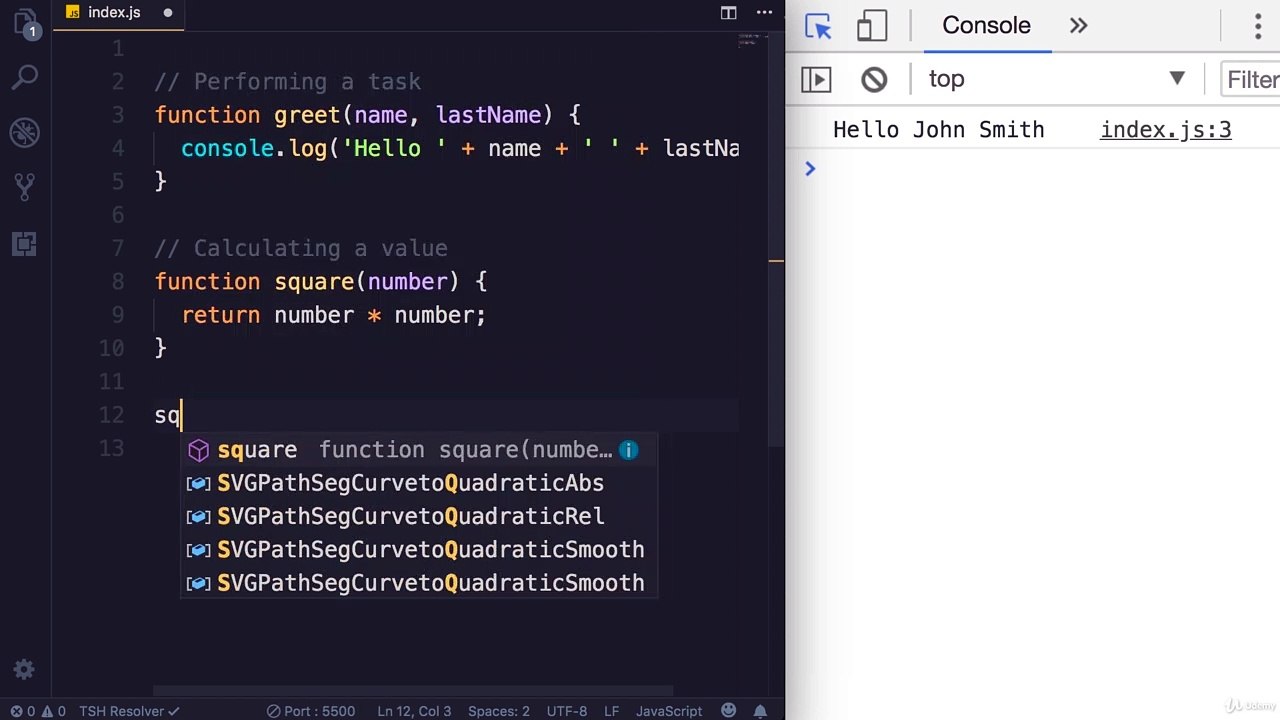Screen dimensions: 1280x720
Task: Toggle the element inspector picker
Action: coord(818,26)
